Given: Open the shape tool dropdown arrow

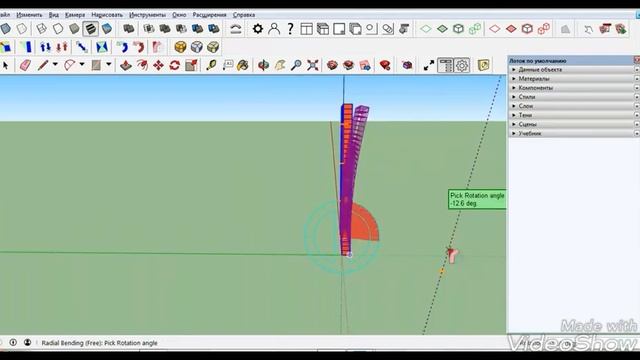Looking at the screenshot, I should coord(109,64).
